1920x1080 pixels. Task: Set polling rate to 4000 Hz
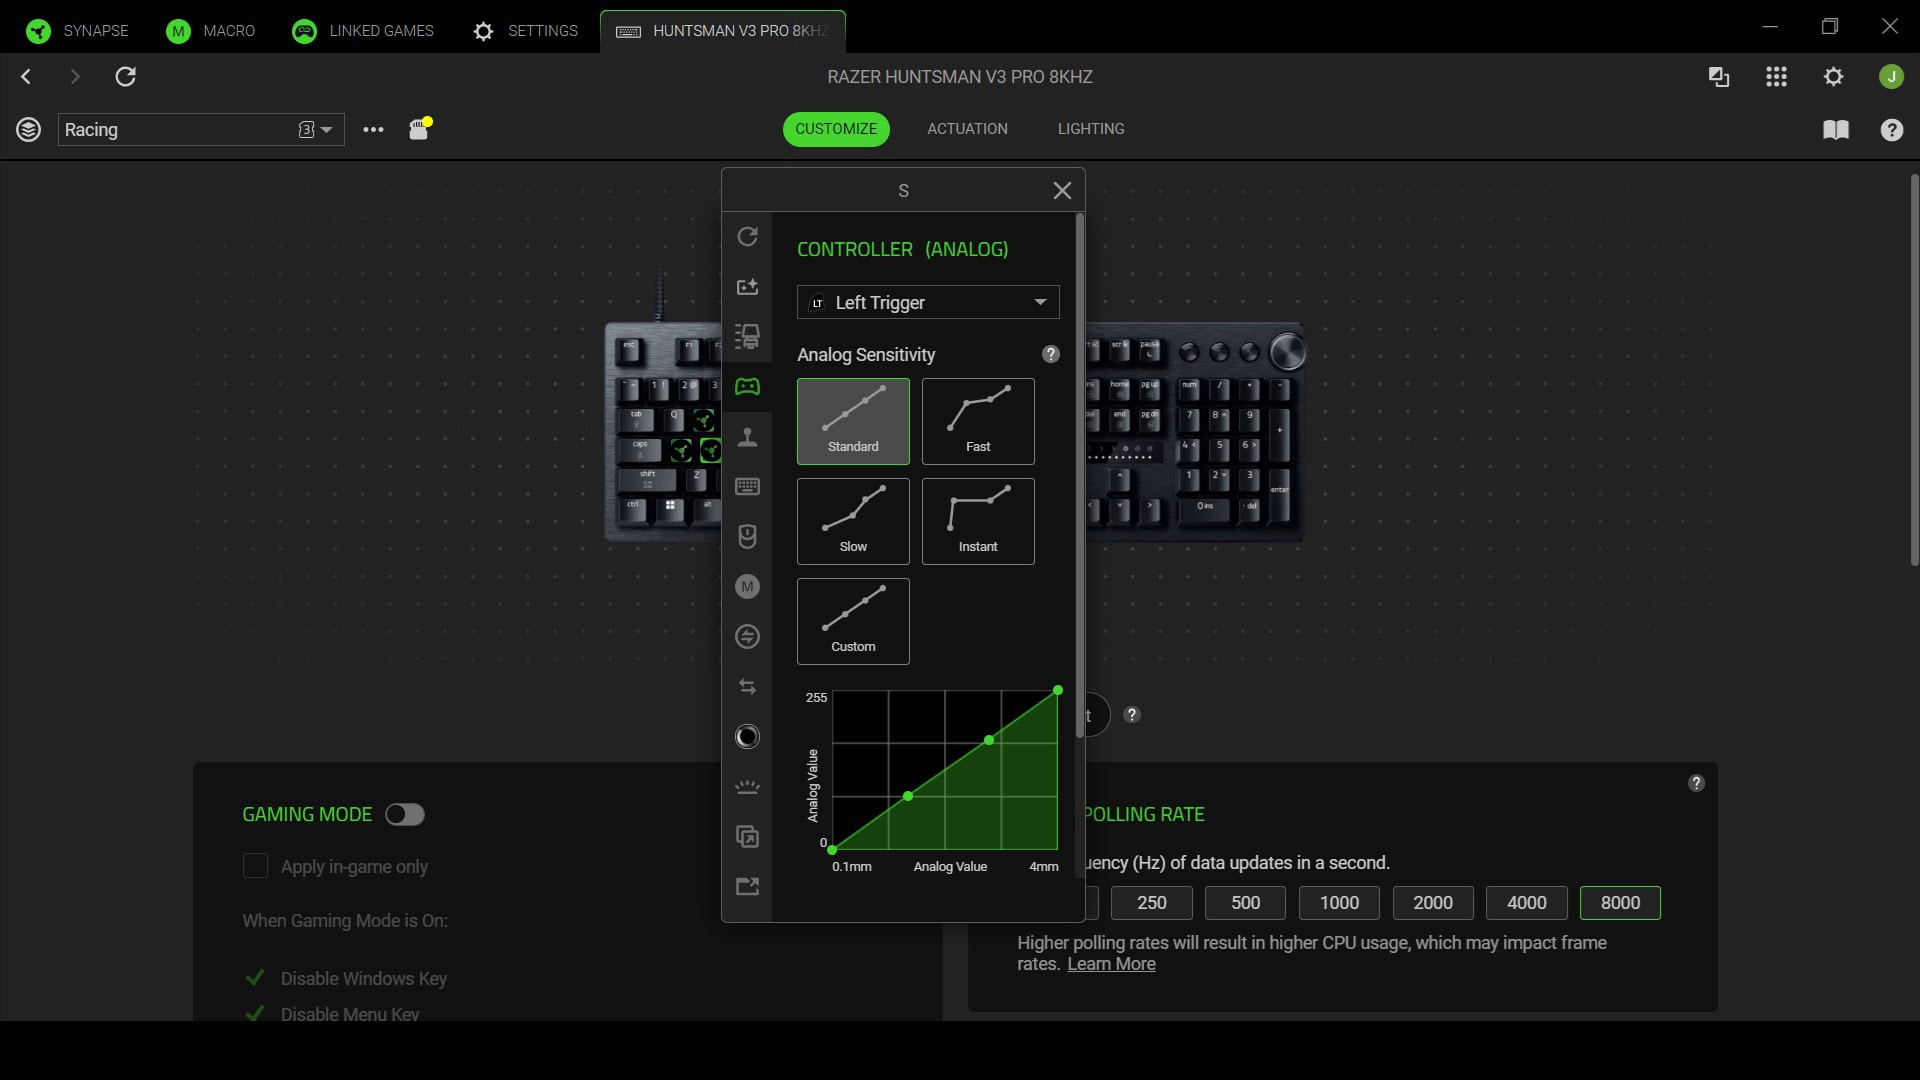click(x=1526, y=902)
